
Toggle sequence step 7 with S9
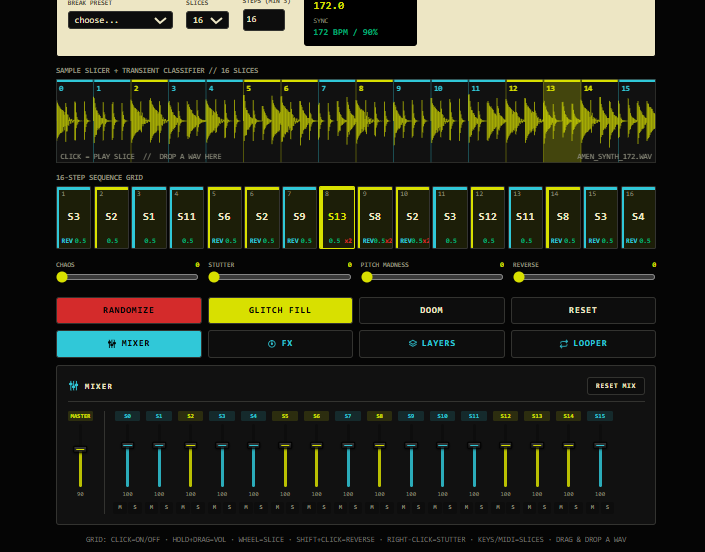point(299,218)
